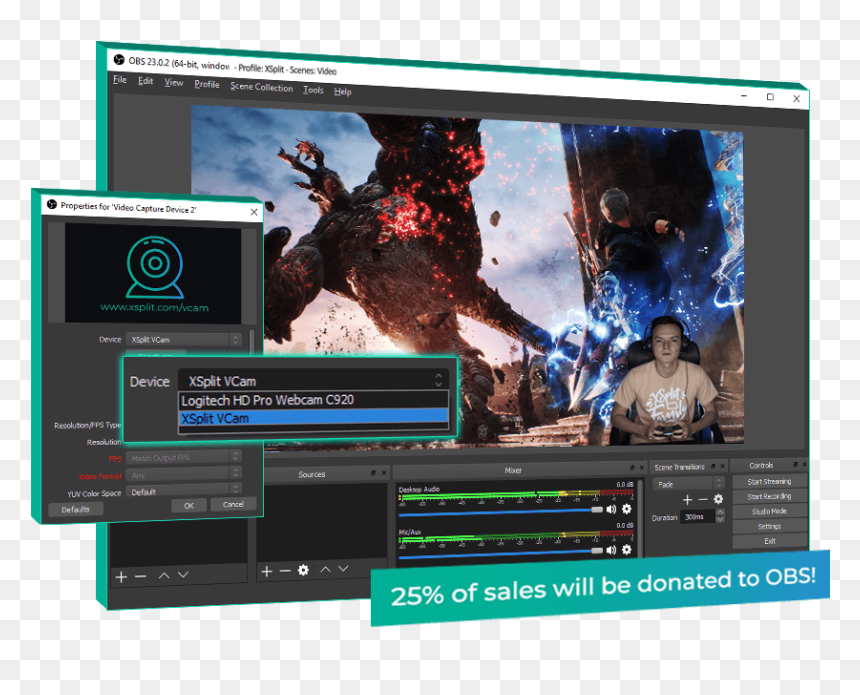The width and height of the screenshot is (860, 695).
Task: Remove source with minus icon
Action: (x=285, y=571)
